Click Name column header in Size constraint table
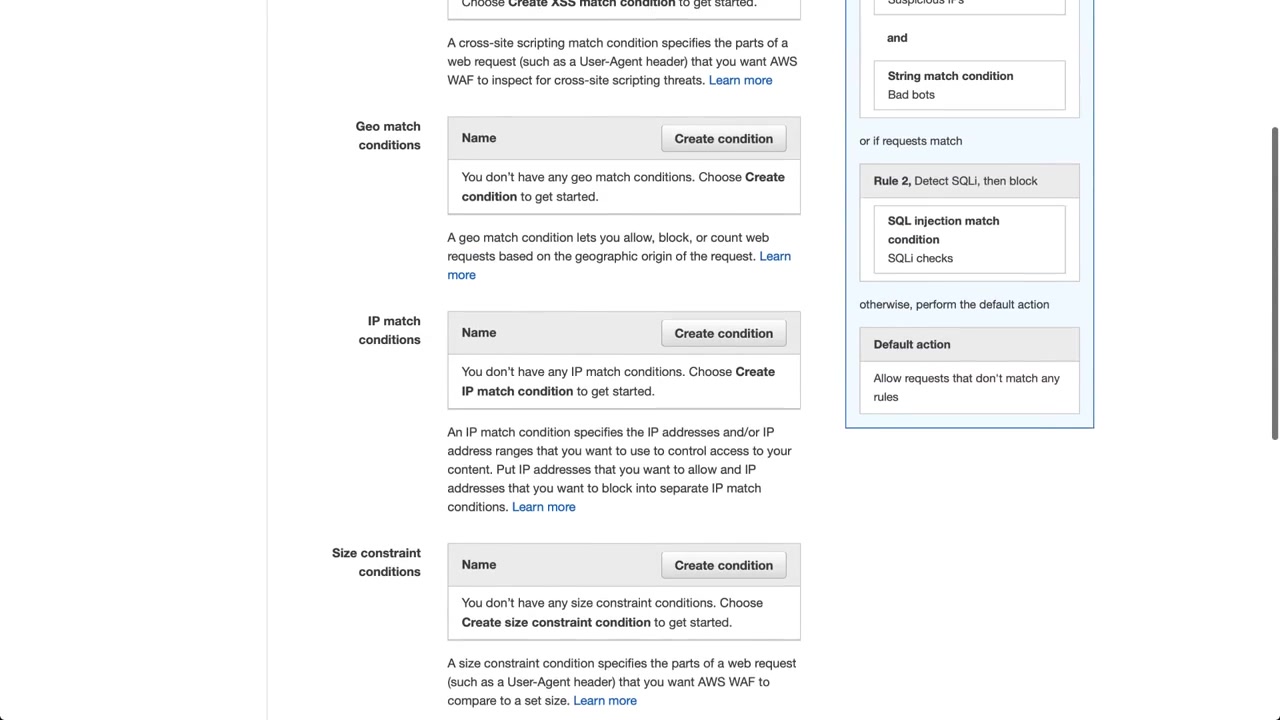This screenshot has width=1280, height=720. 479,565
